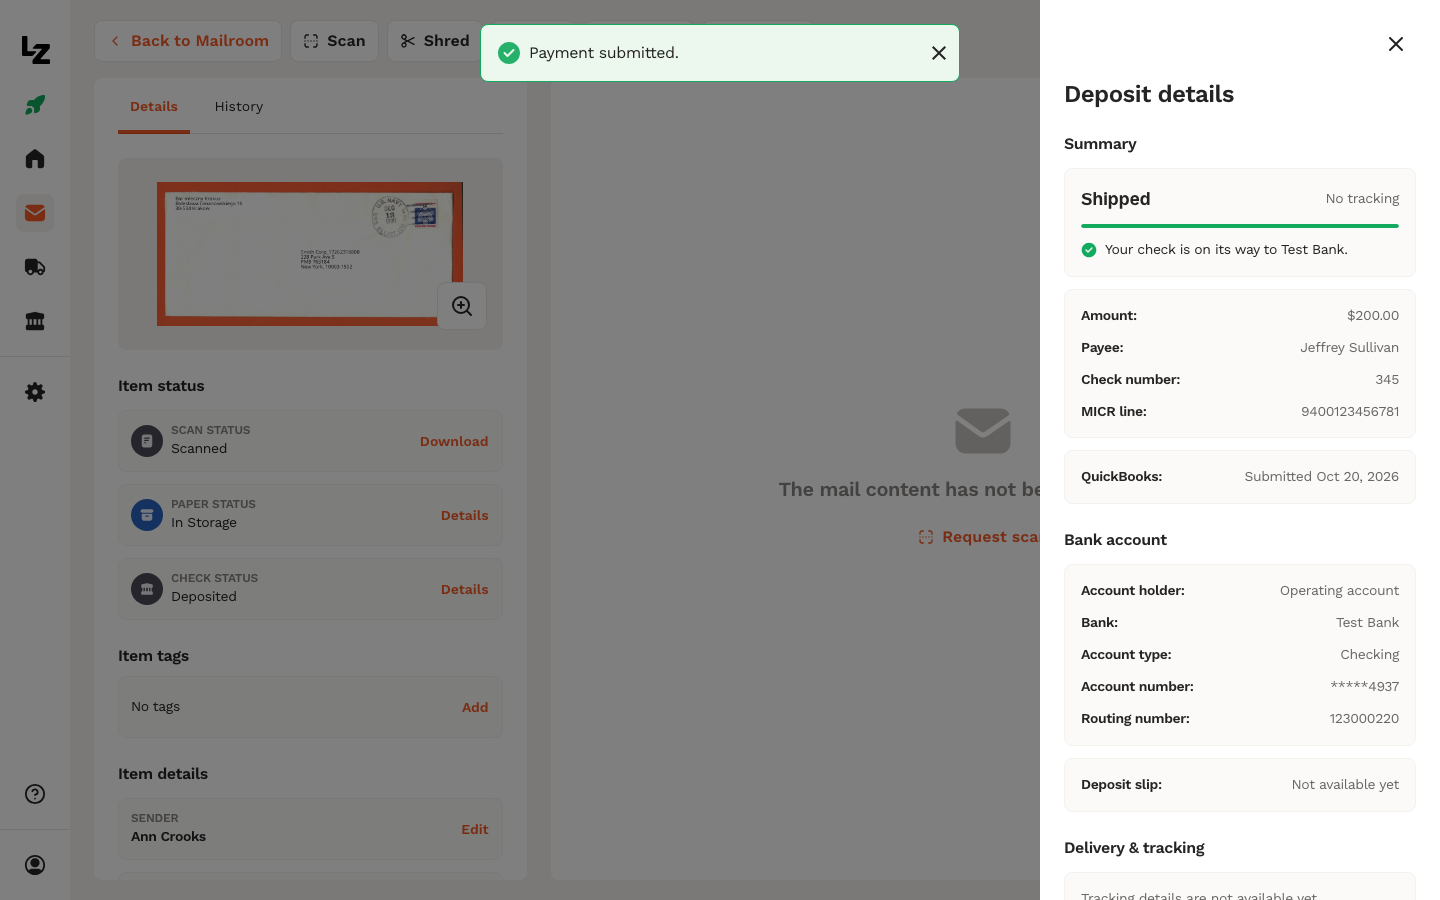Click the No tracking label
The height and width of the screenshot is (900, 1440).
tap(1362, 199)
